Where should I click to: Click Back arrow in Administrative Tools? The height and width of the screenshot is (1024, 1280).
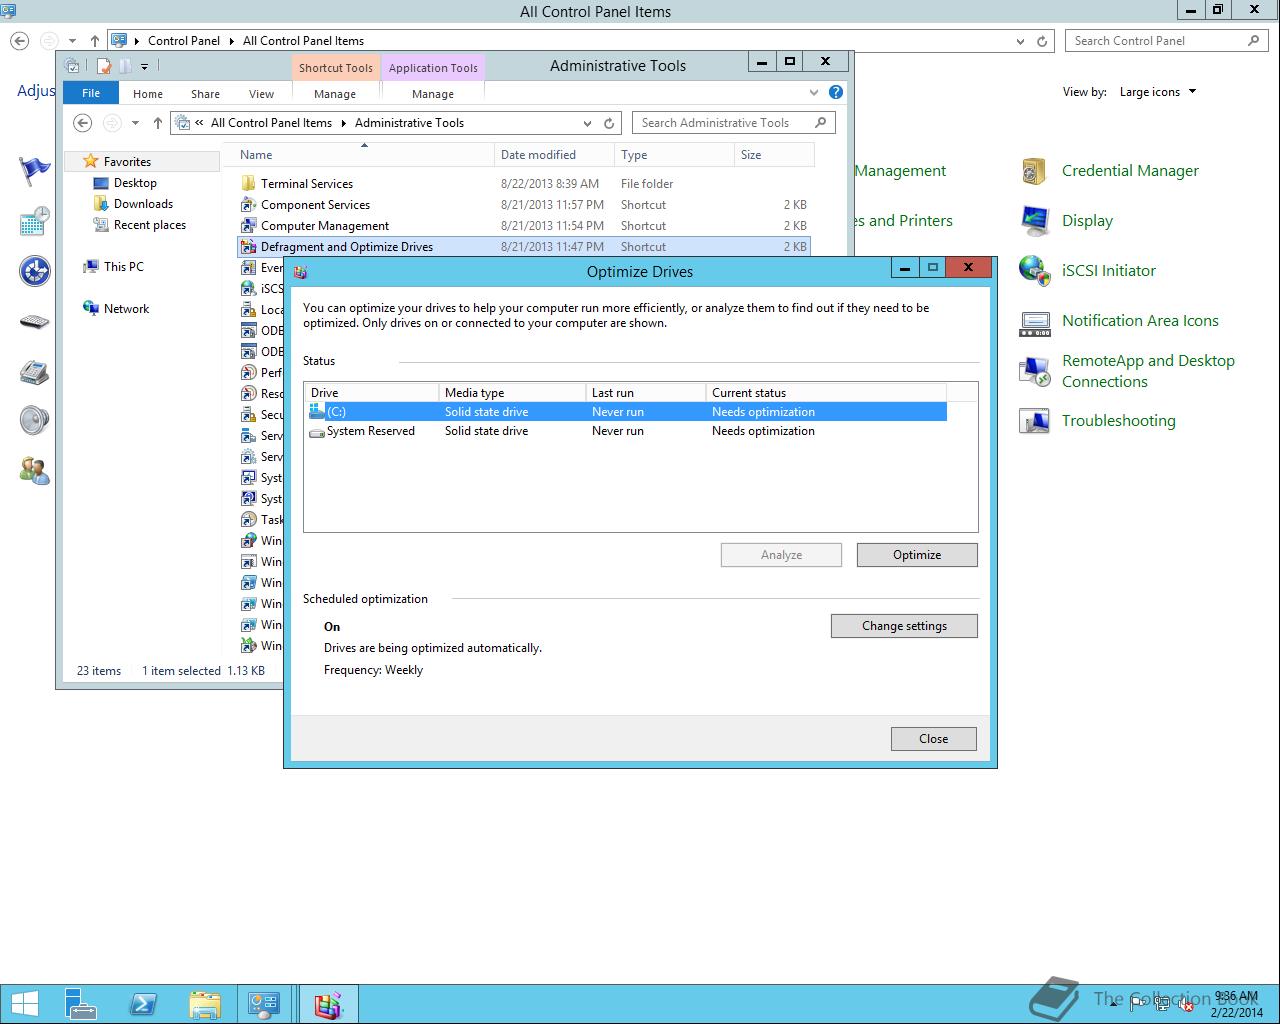83,123
